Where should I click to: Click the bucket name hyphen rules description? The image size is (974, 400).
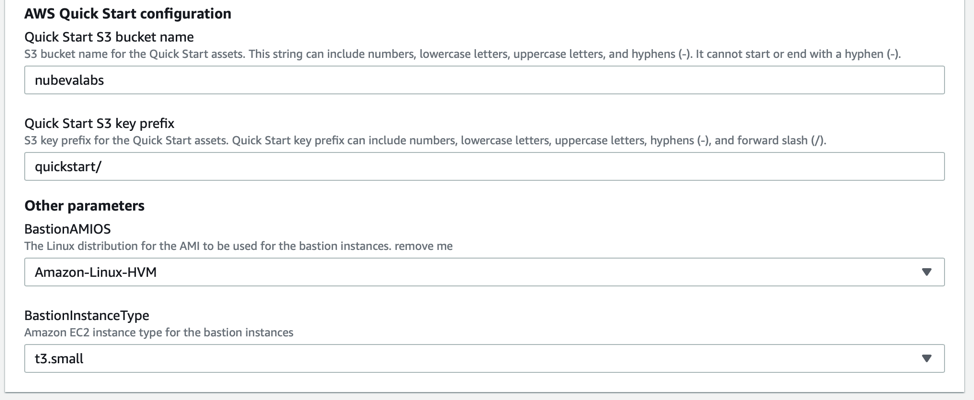(x=463, y=54)
